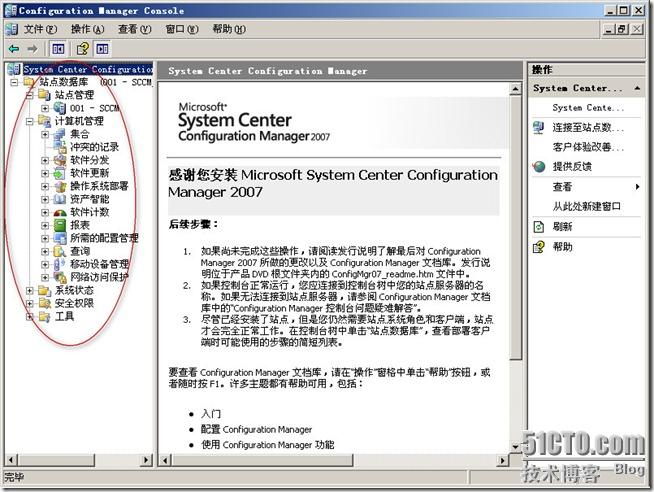The width and height of the screenshot is (654, 492).
Task: Click the System Cente... action item
Action: tap(588, 108)
